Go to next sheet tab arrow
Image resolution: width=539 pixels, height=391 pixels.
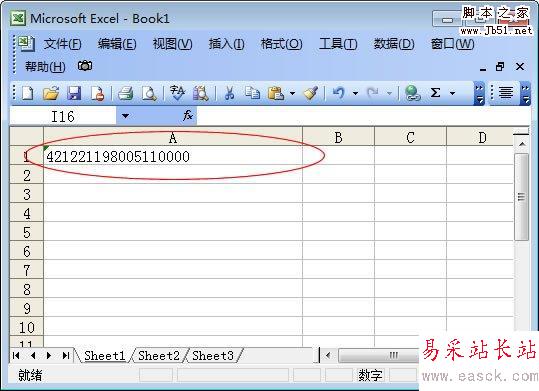[49, 356]
